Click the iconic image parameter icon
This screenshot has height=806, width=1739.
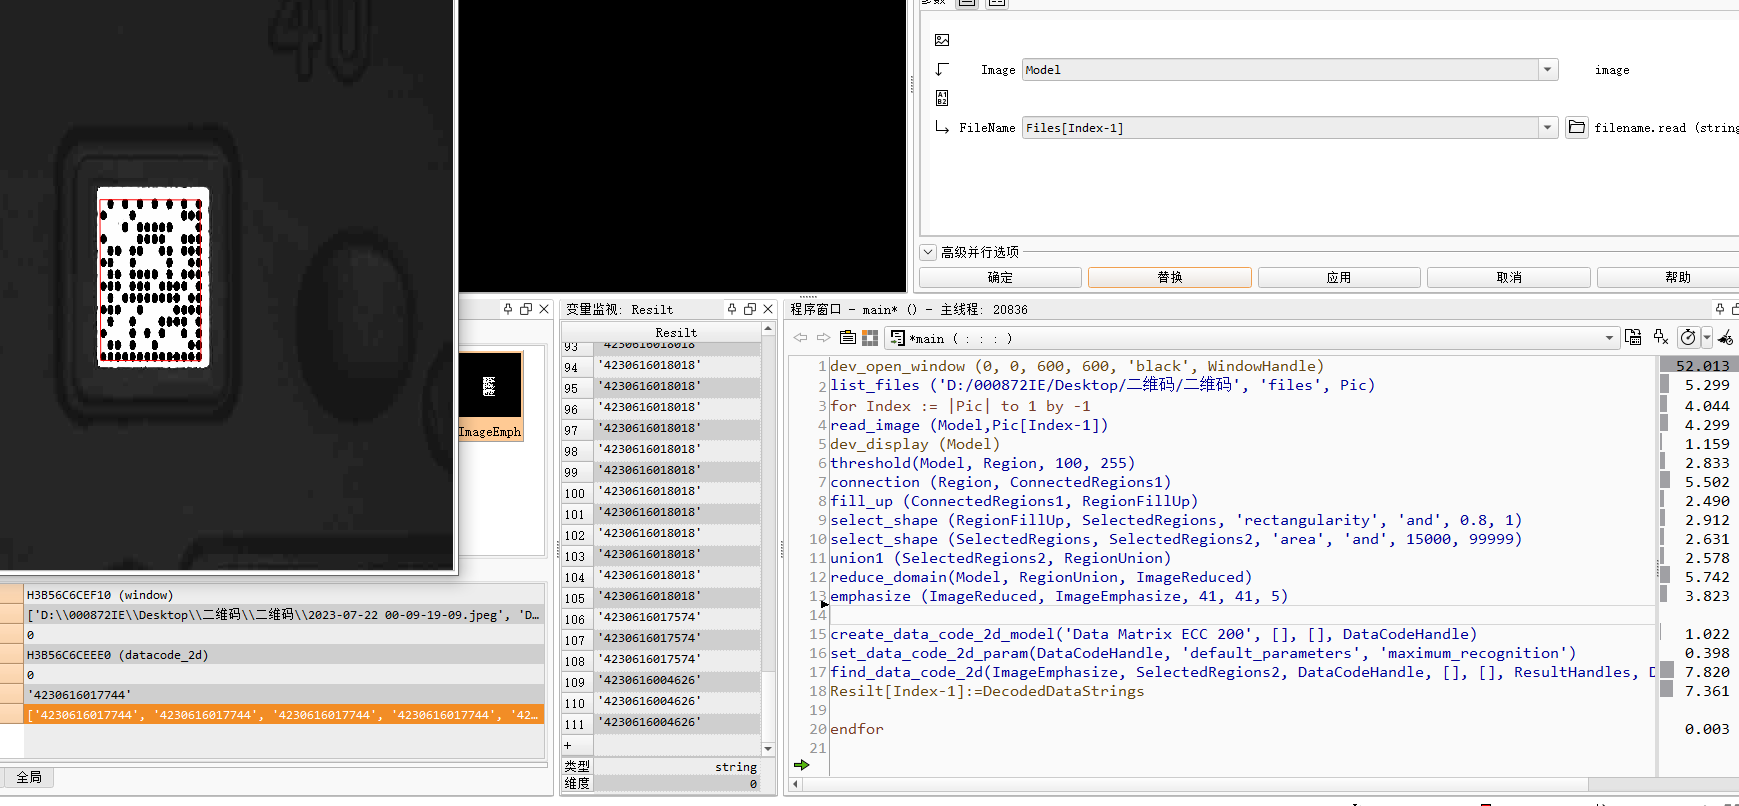coord(942,40)
